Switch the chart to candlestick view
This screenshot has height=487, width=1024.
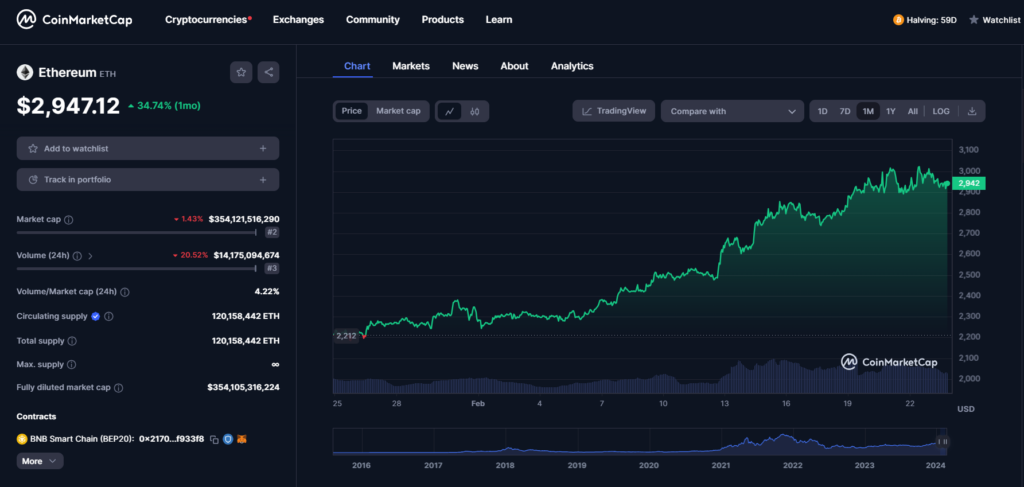(x=475, y=111)
